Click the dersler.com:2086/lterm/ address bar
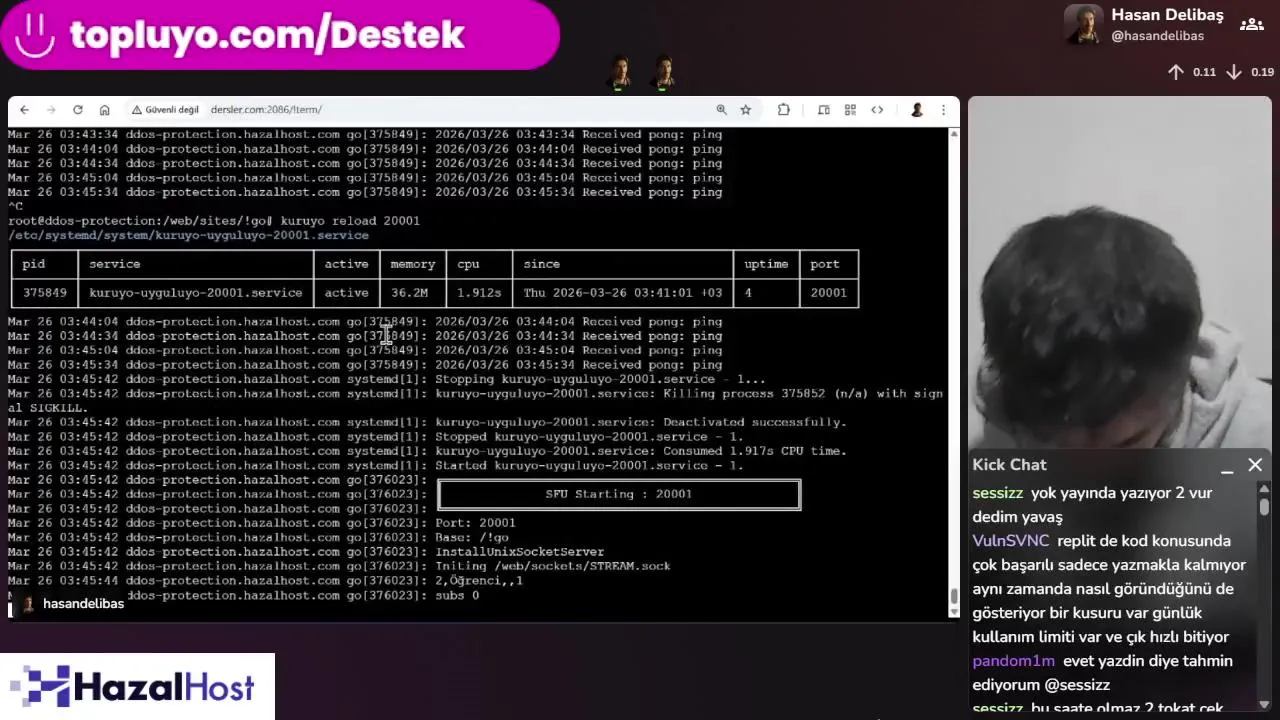1280x720 pixels. click(x=266, y=110)
